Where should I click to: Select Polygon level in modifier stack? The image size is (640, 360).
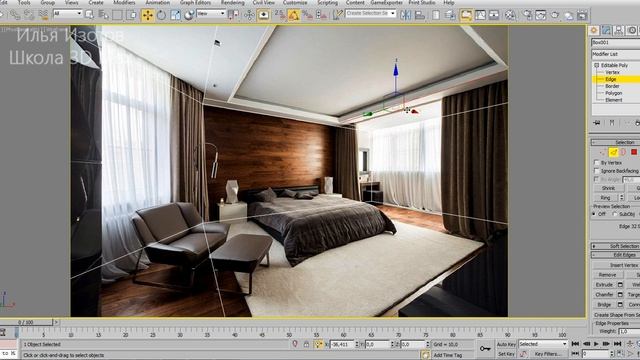(x=613, y=93)
